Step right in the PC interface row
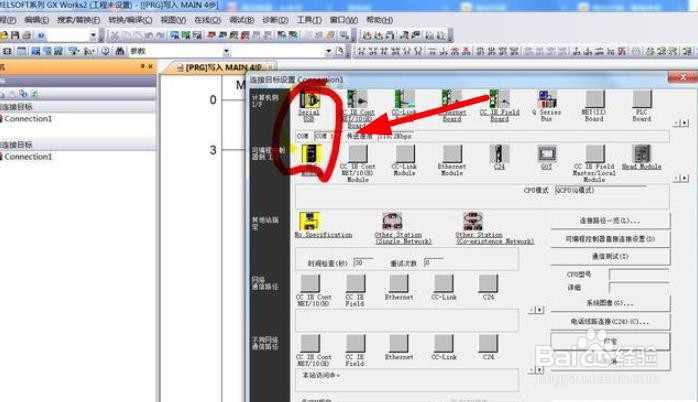Screen dimensions: 698x402 (x=685, y=123)
